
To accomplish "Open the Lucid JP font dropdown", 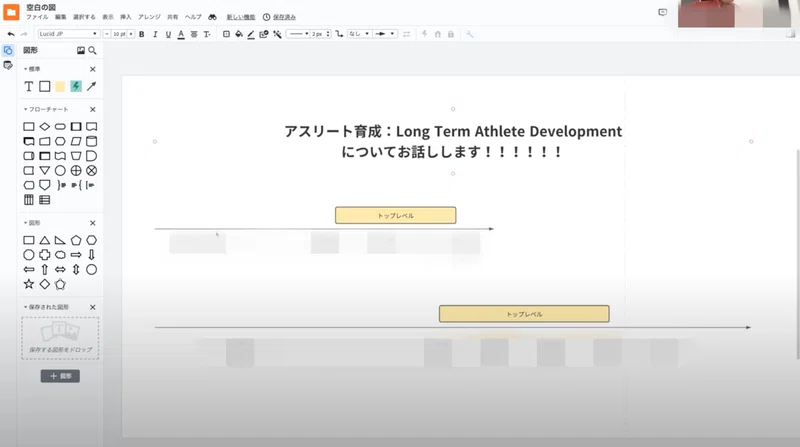I will click(x=68, y=34).
